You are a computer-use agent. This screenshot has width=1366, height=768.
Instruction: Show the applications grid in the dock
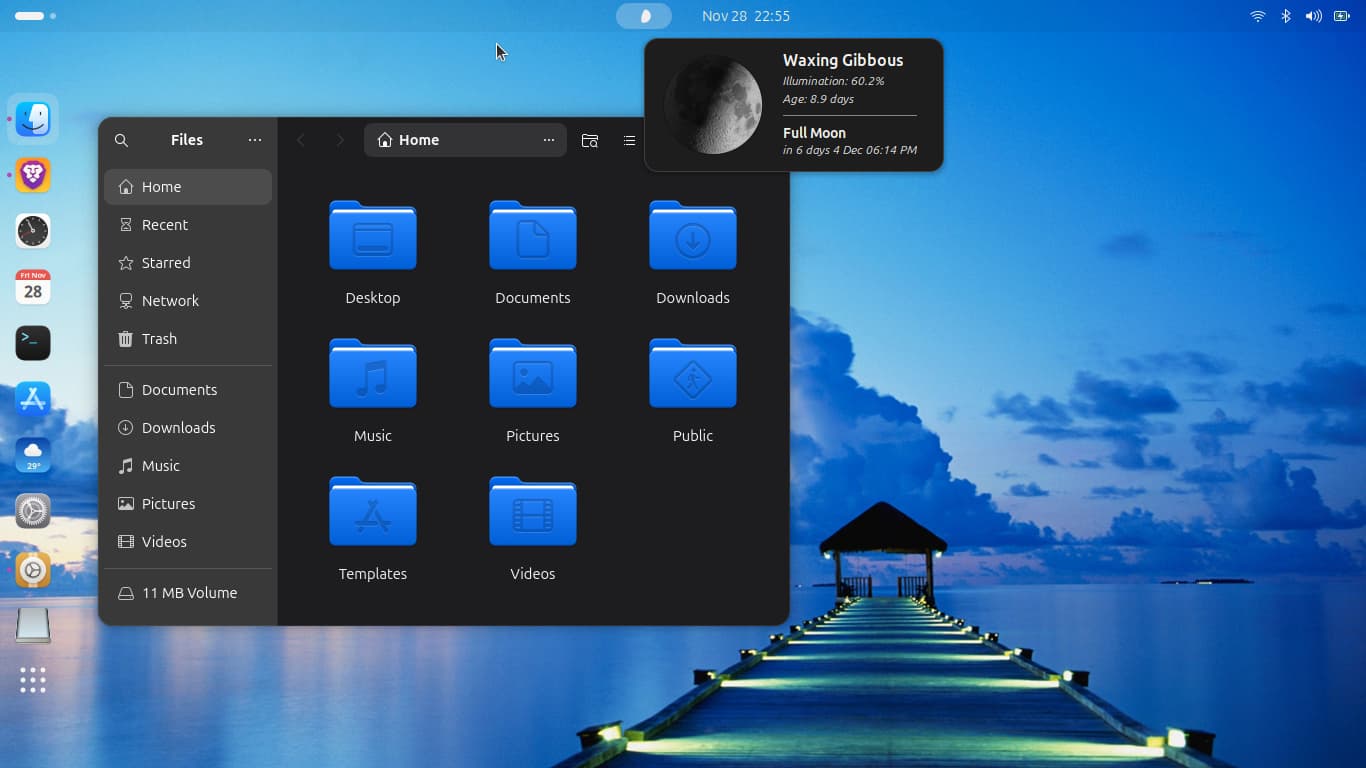(33, 680)
